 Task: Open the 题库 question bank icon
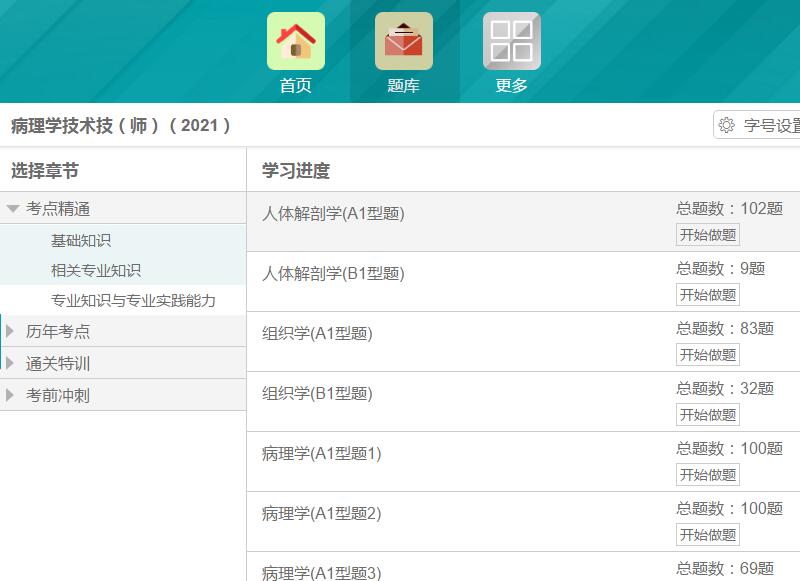pos(404,41)
